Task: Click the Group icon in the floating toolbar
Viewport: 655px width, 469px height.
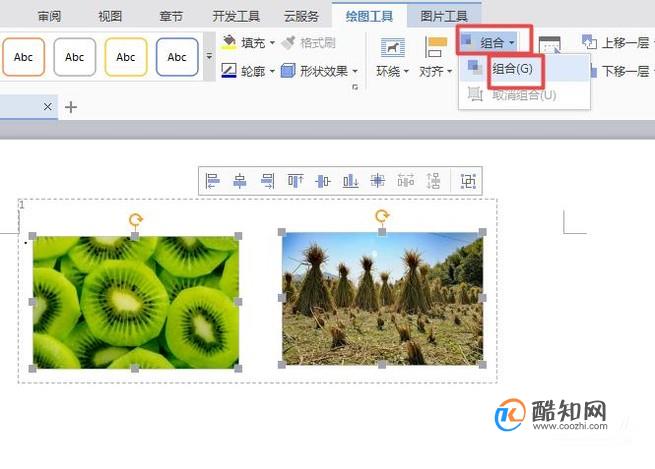Action: pos(468,181)
